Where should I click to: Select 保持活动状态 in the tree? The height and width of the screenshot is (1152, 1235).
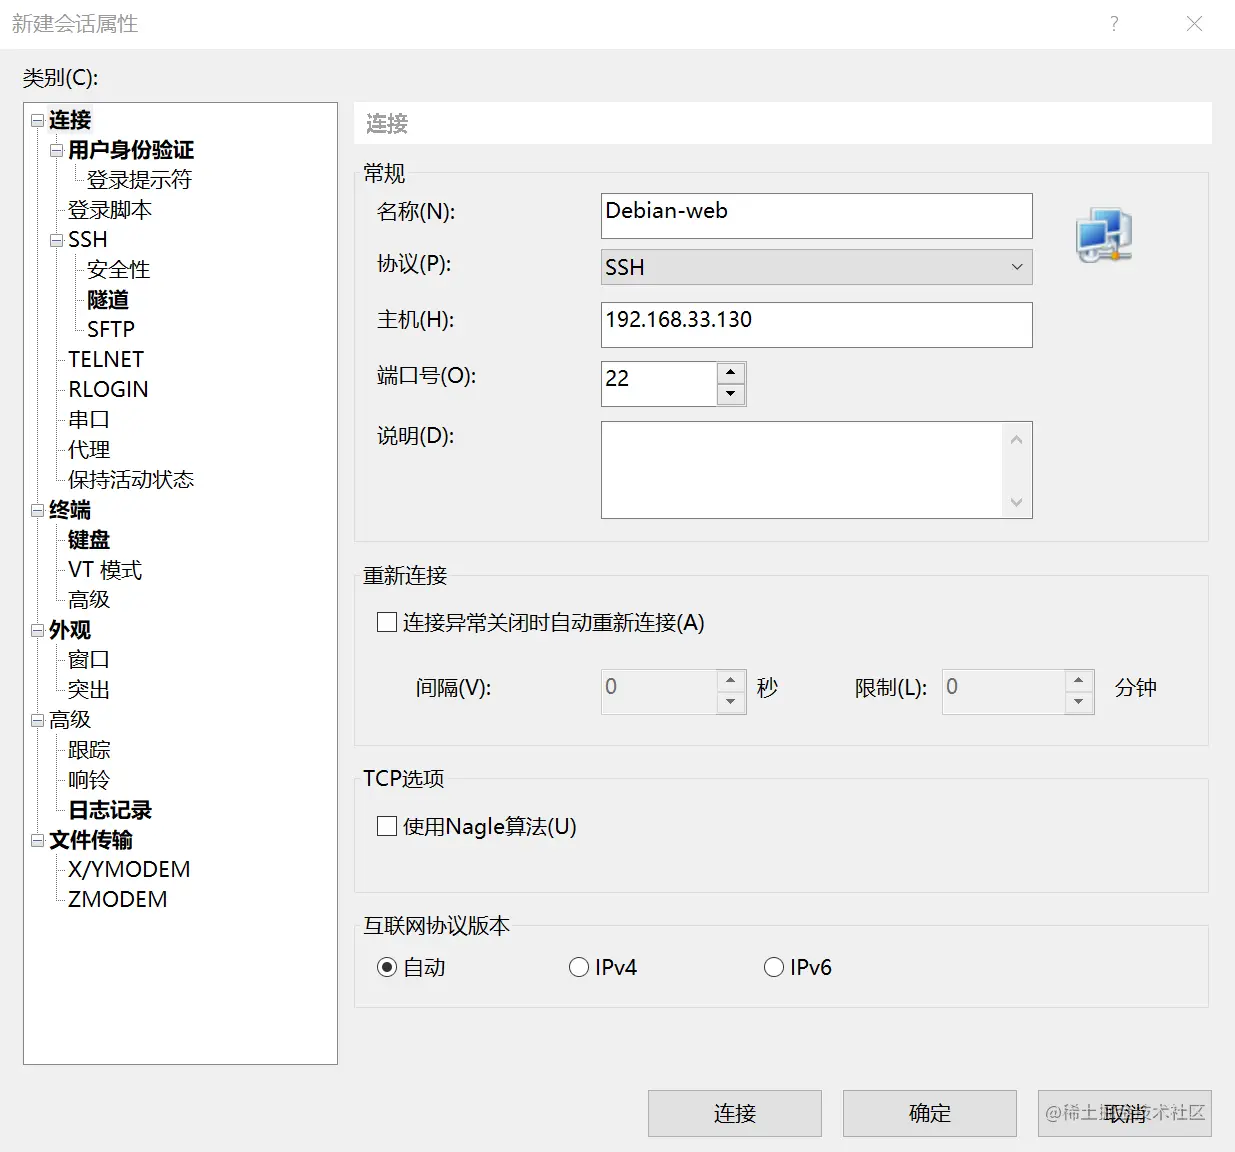click(x=131, y=480)
